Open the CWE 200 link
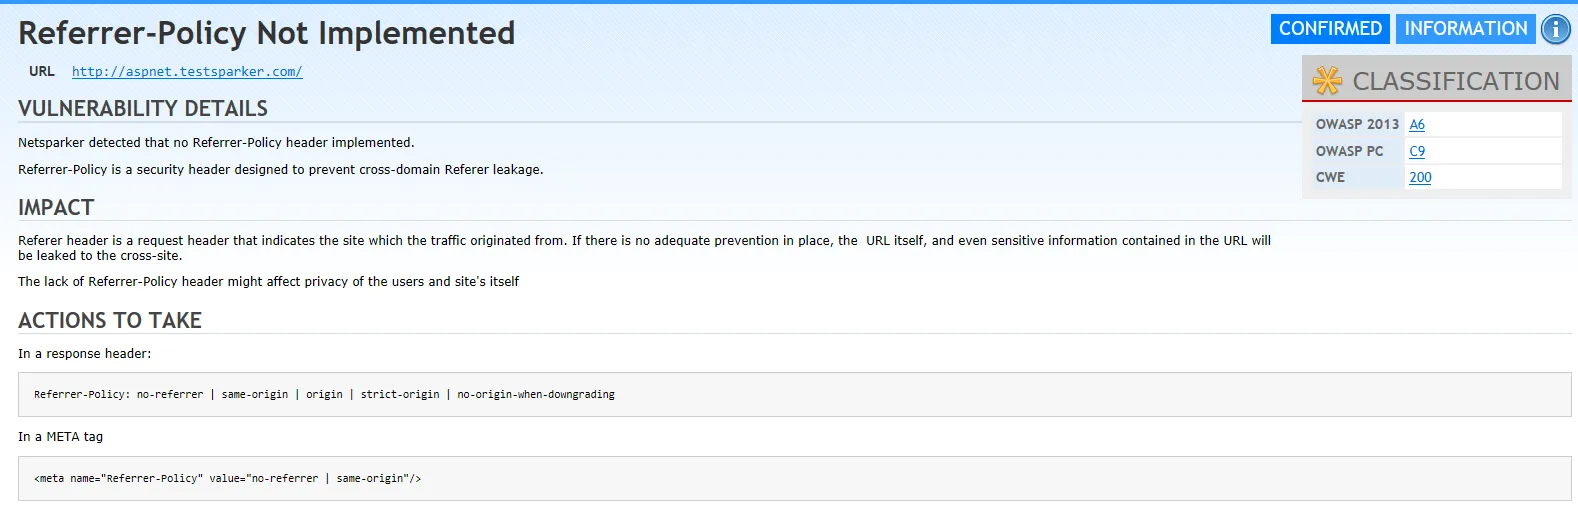1578x510 pixels. click(x=1420, y=177)
